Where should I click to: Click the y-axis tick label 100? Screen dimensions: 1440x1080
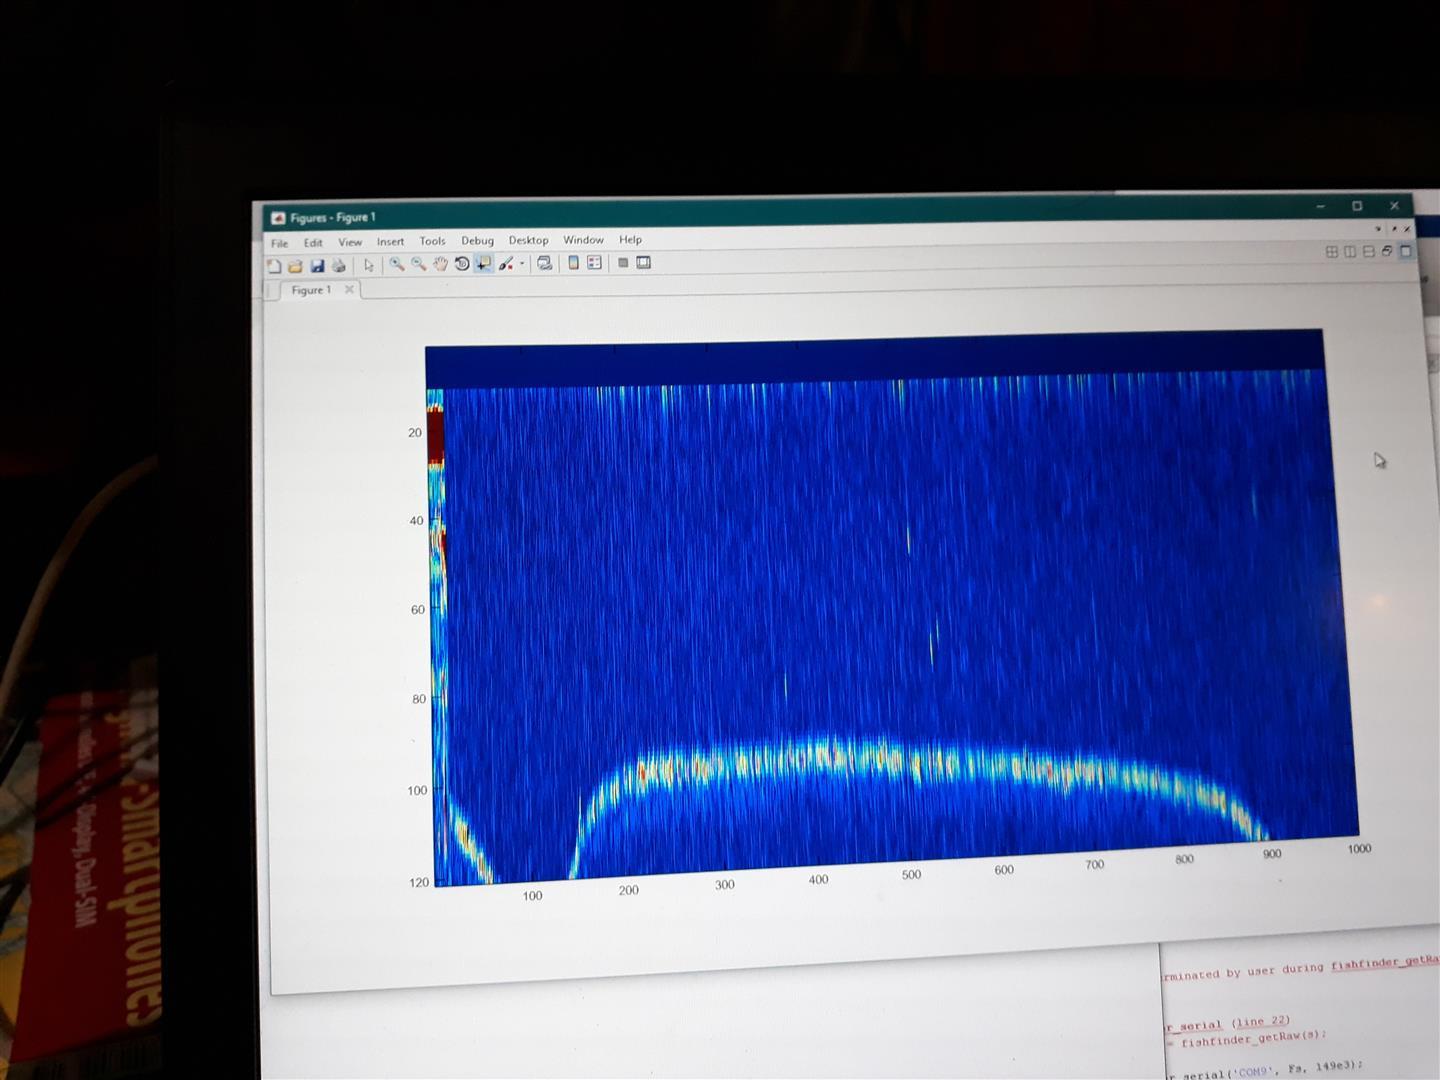[417, 790]
